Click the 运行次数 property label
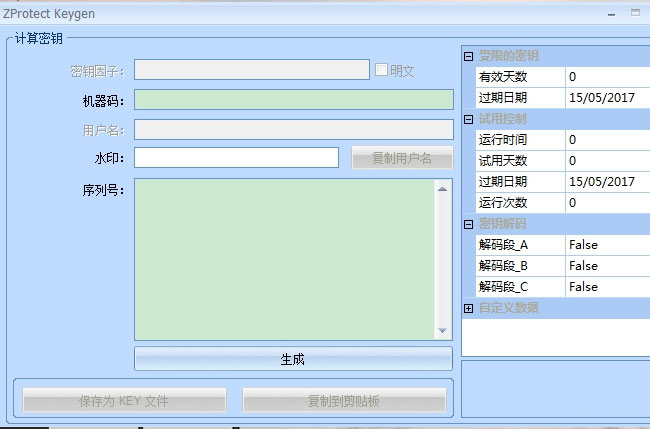The width and height of the screenshot is (650, 429). tap(503, 203)
